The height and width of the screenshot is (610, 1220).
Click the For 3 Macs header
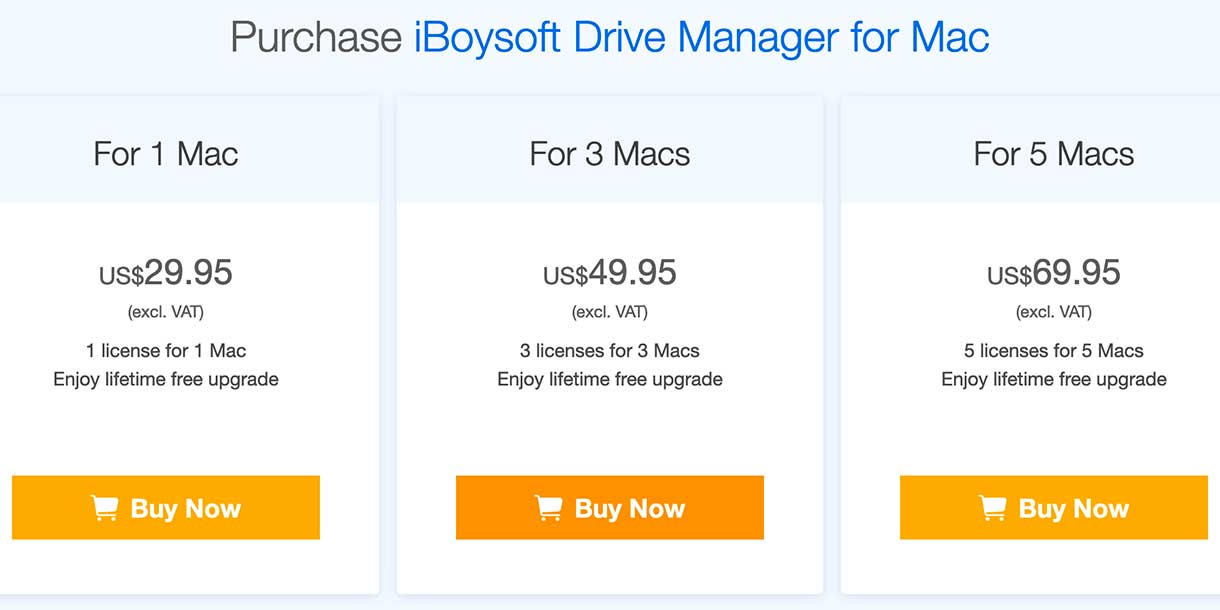tap(610, 153)
